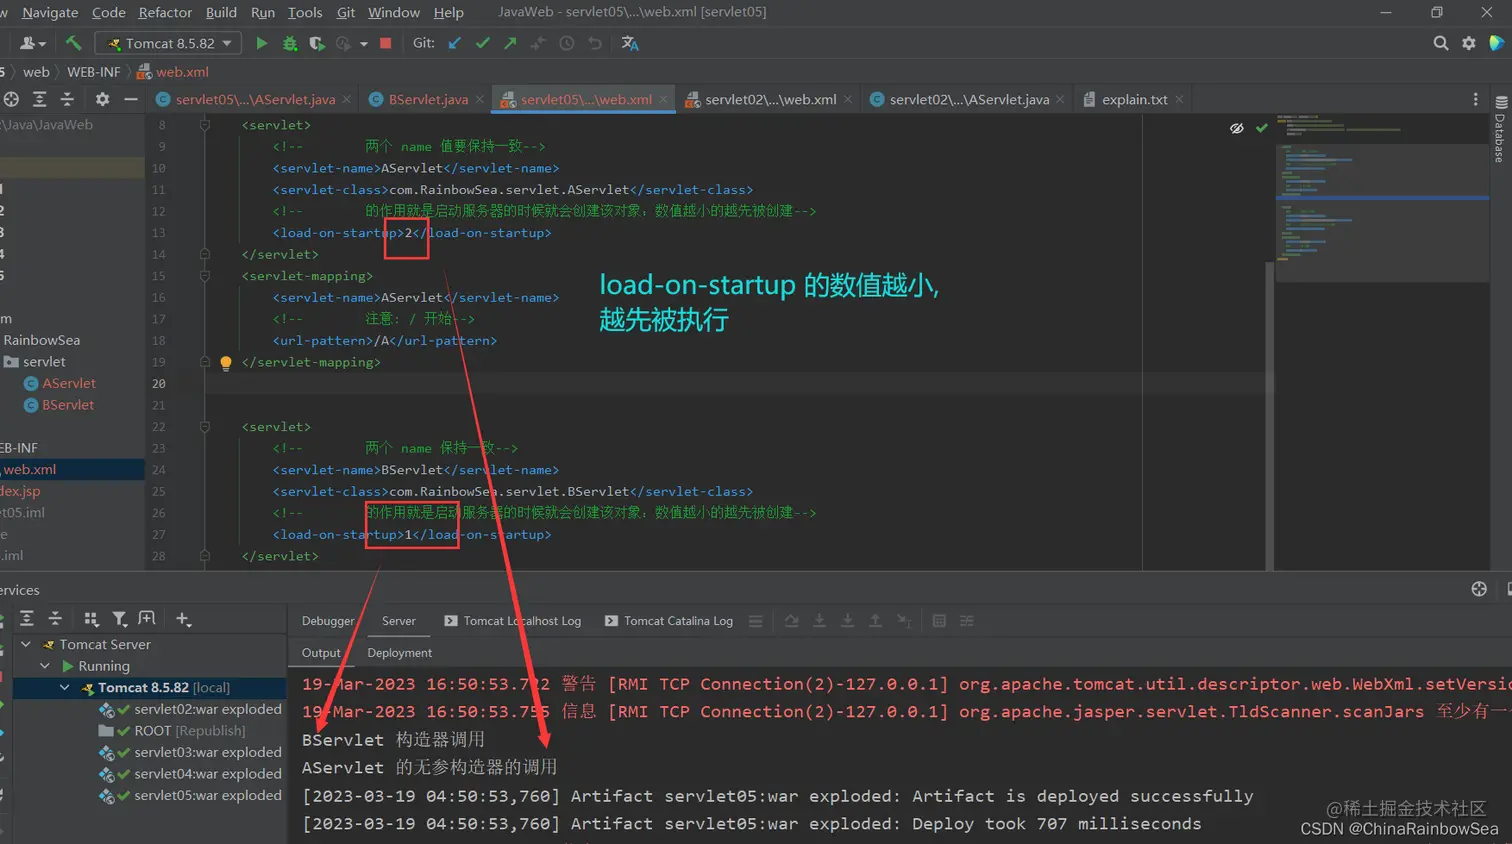
Task: Commit changes with Git checkmark icon
Action: pyautogui.click(x=483, y=43)
